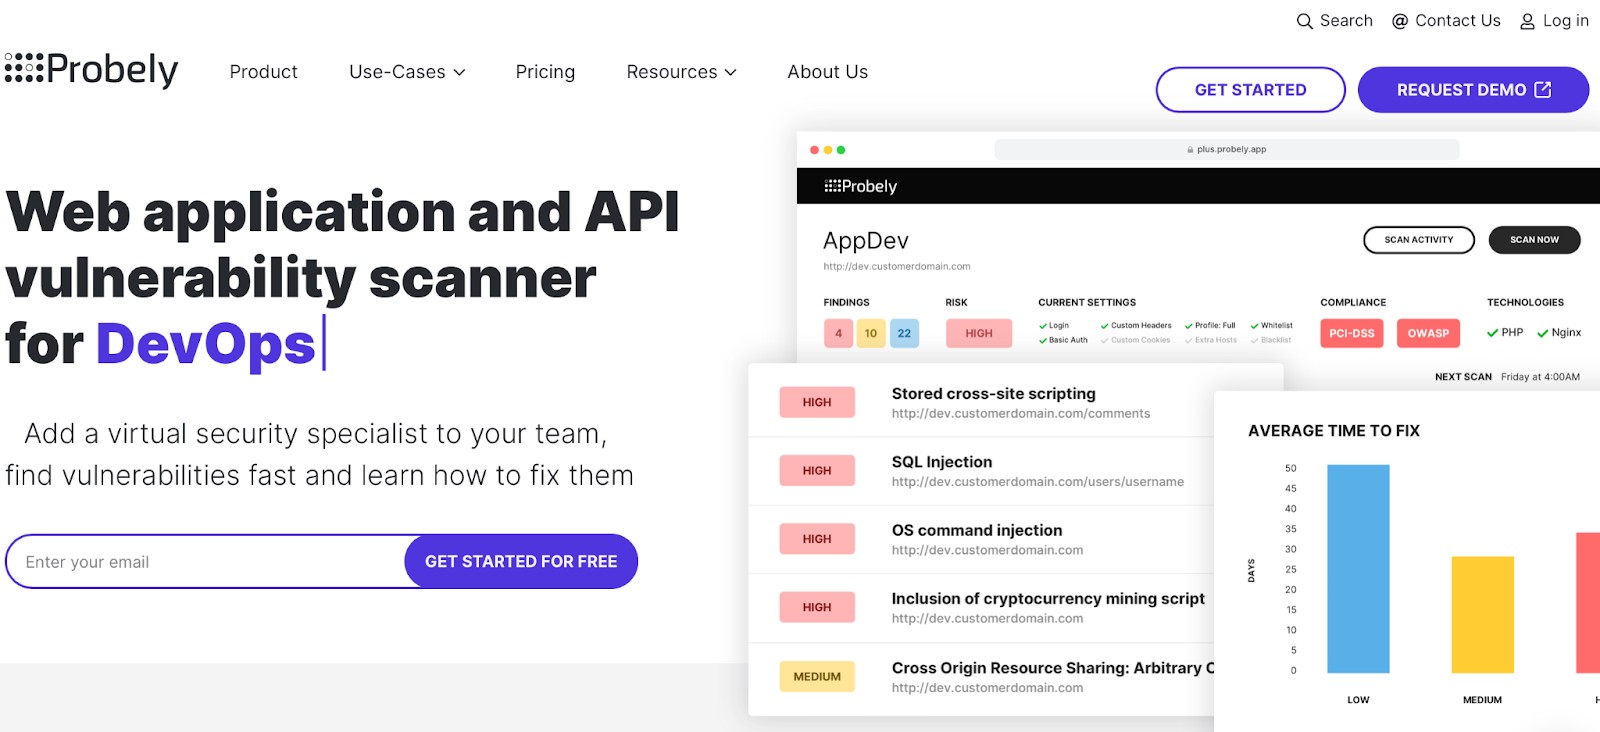Click GET STARTED FOR FREE button
The width and height of the screenshot is (1600, 732).
521,561
